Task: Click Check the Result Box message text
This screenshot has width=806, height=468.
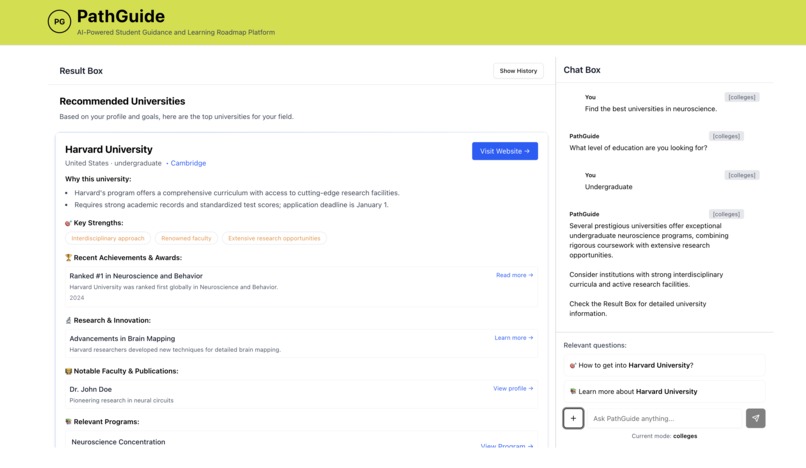Action: [x=637, y=309]
